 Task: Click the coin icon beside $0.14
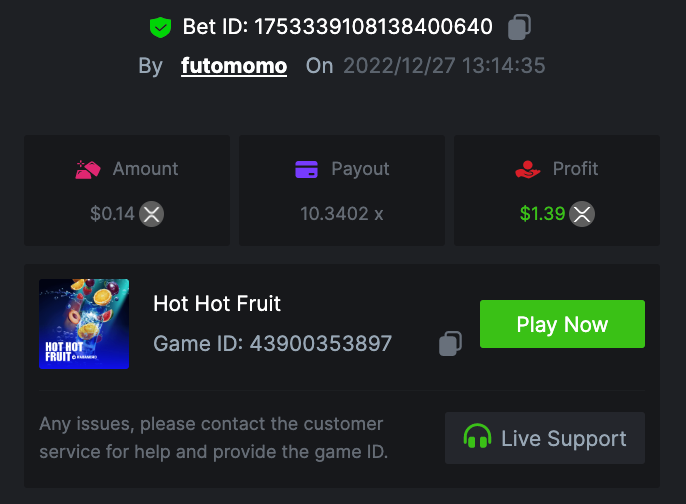[x=151, y=213]
